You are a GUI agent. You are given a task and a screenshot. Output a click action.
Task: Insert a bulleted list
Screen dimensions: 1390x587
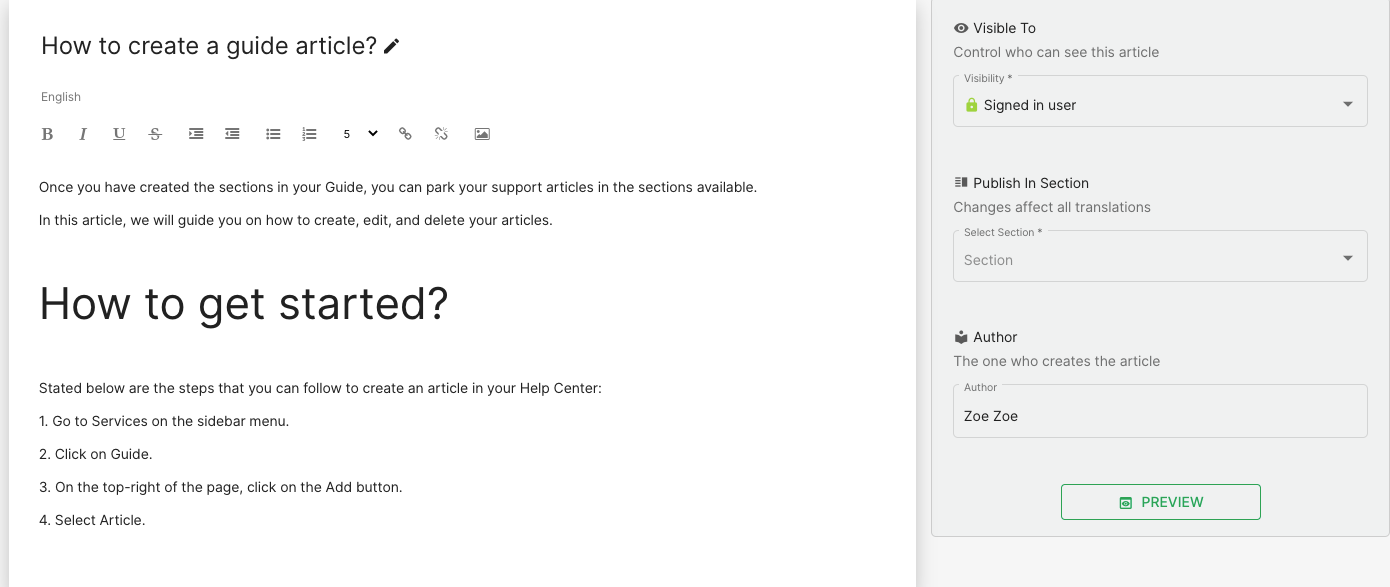click(x=273, y=134)
